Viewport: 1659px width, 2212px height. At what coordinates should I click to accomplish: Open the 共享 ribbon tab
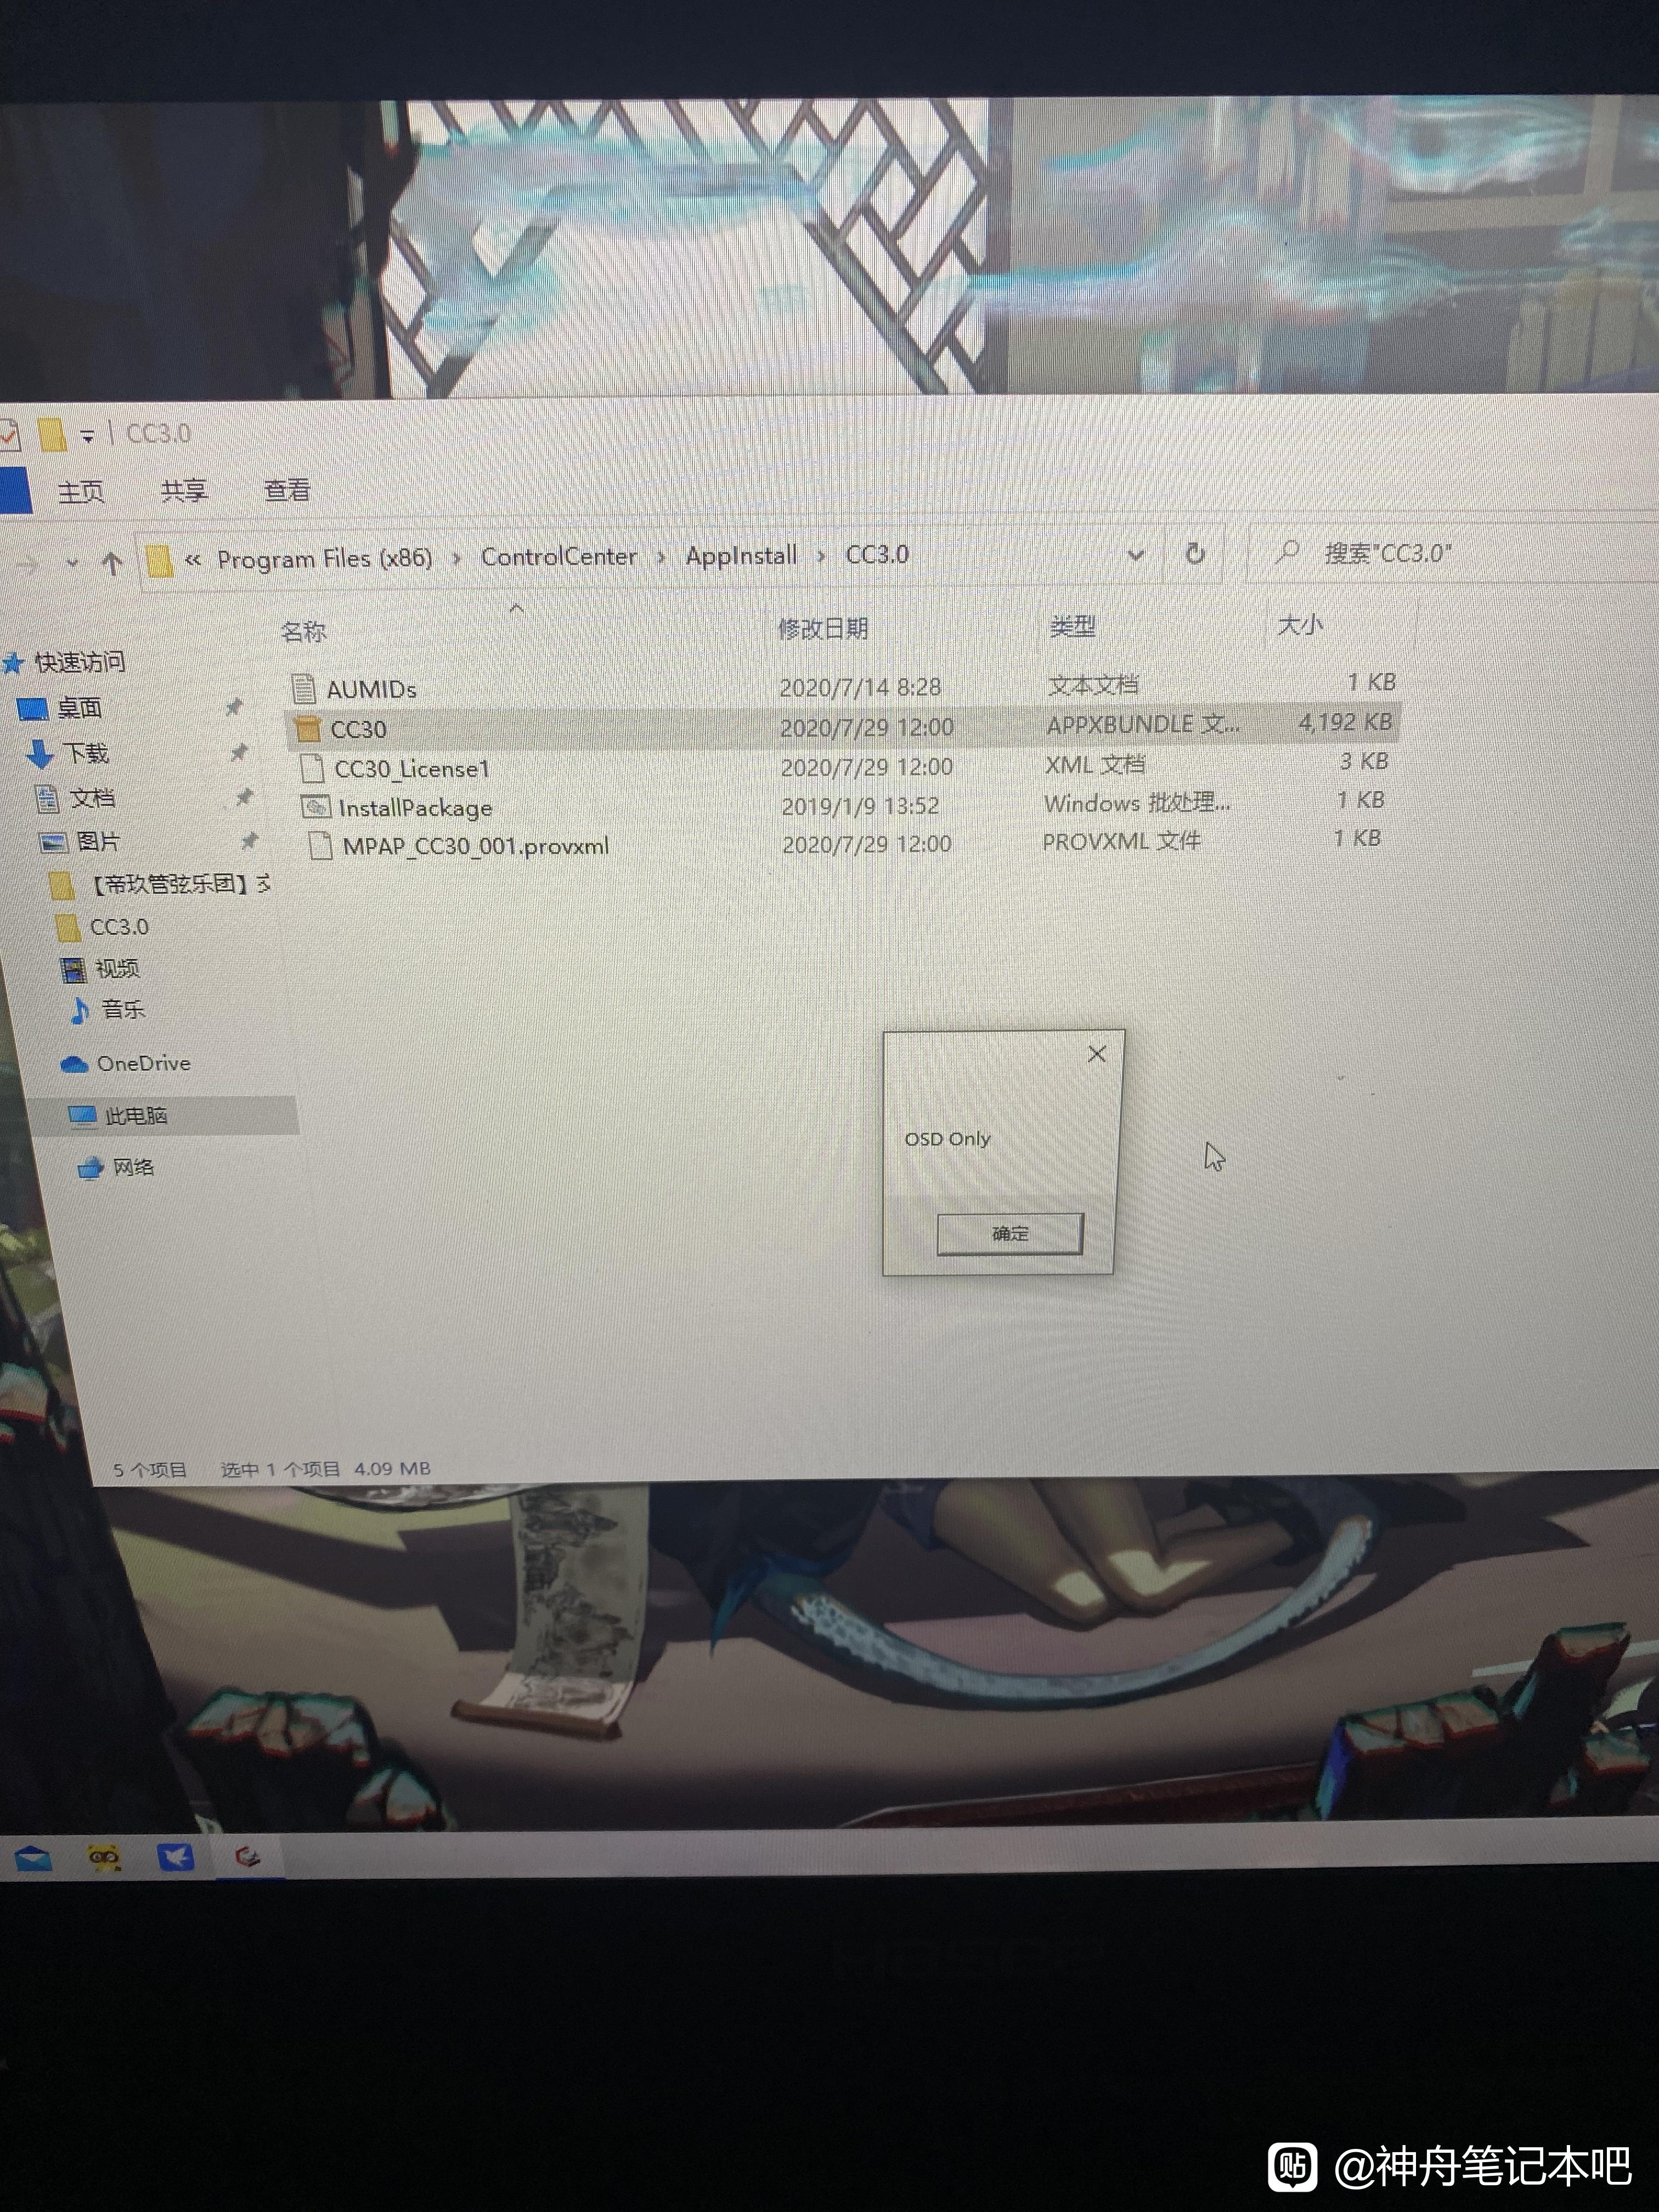pos(184,491)
